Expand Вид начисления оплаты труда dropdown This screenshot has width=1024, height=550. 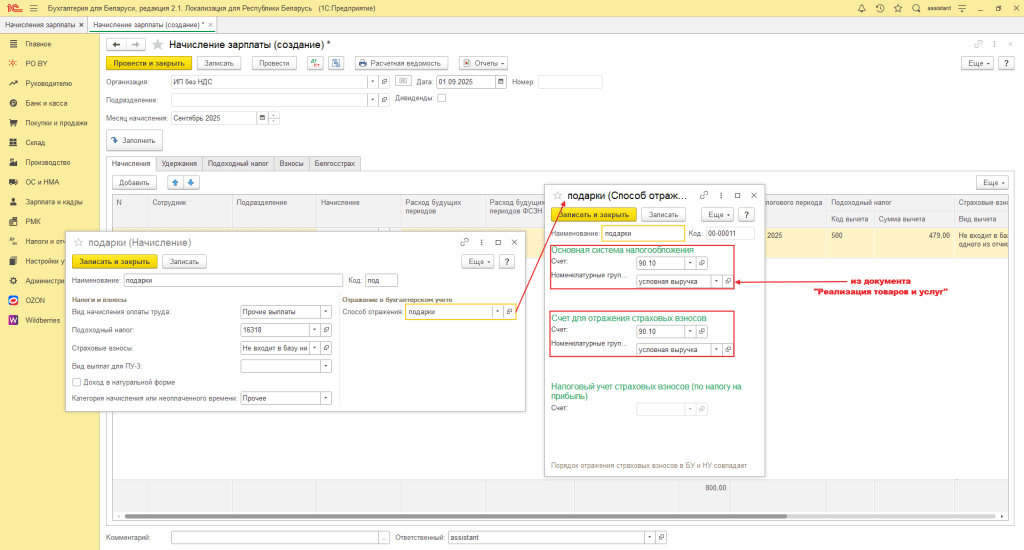coord(326,312)
